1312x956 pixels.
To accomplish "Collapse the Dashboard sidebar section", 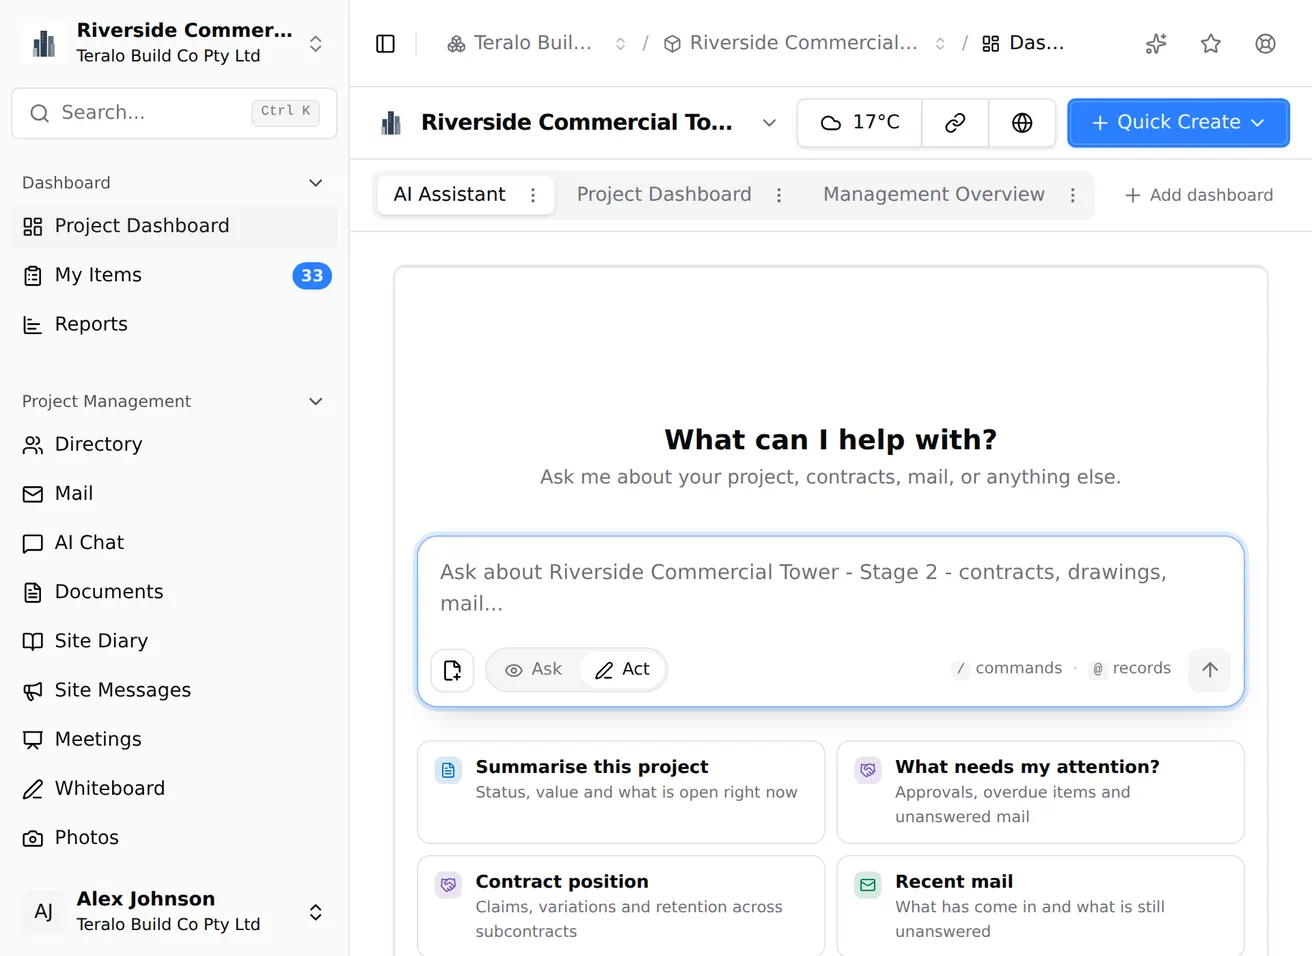I will (316, 183).
